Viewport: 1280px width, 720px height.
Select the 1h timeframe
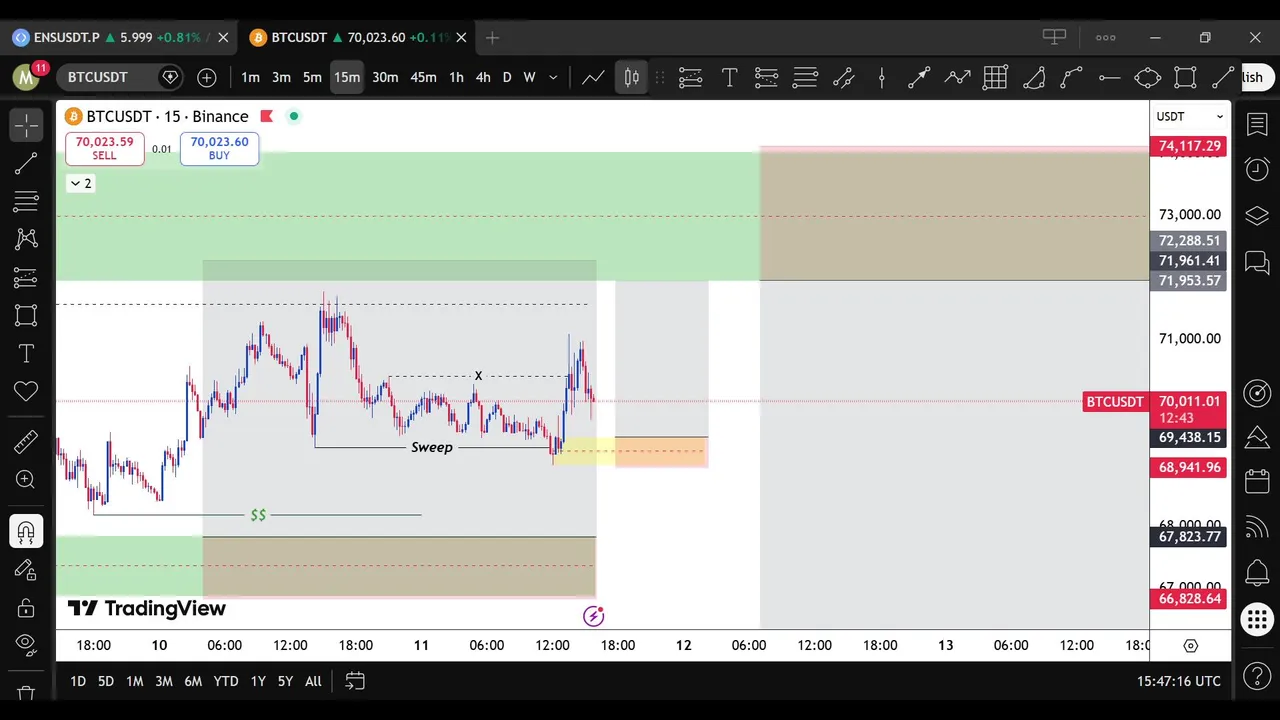point(456,77)
